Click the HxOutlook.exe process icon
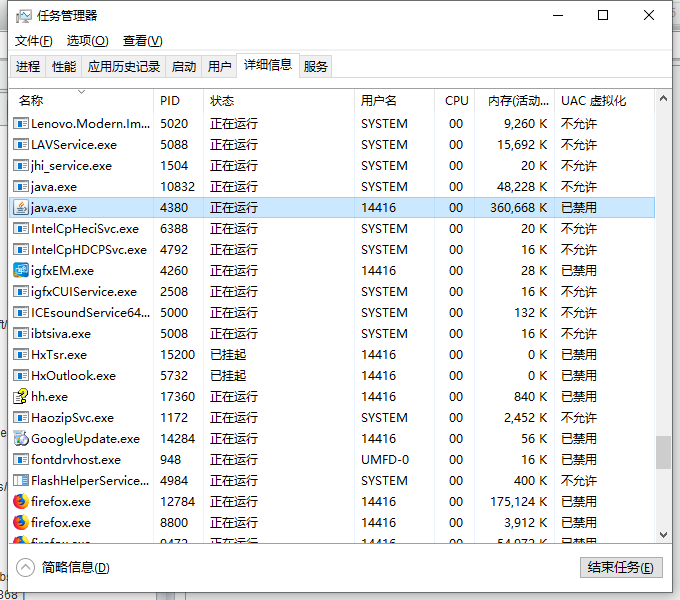This screenshot has height=600, width=680. pos(21,376)
